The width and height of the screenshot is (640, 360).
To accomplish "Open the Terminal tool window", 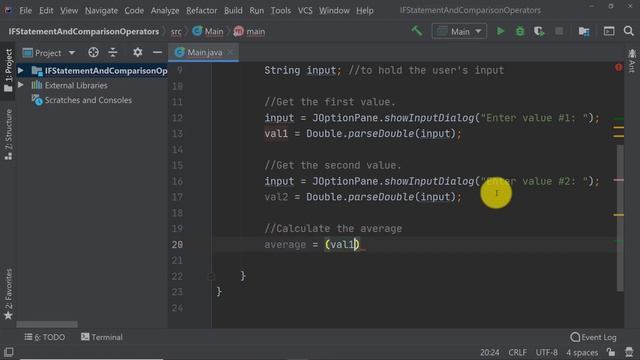I will tap(102, 337).
